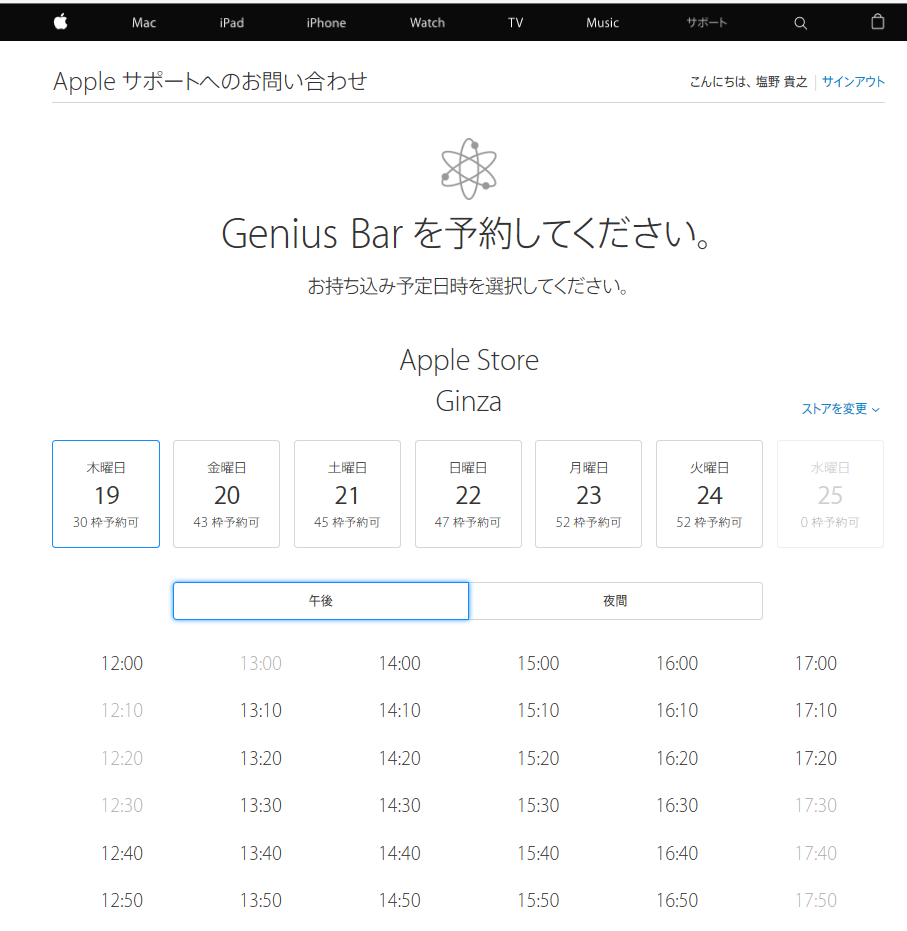This screenshot has height=931, width=907.
Task: Click the サインアウト link
Action: pos(853,81)
